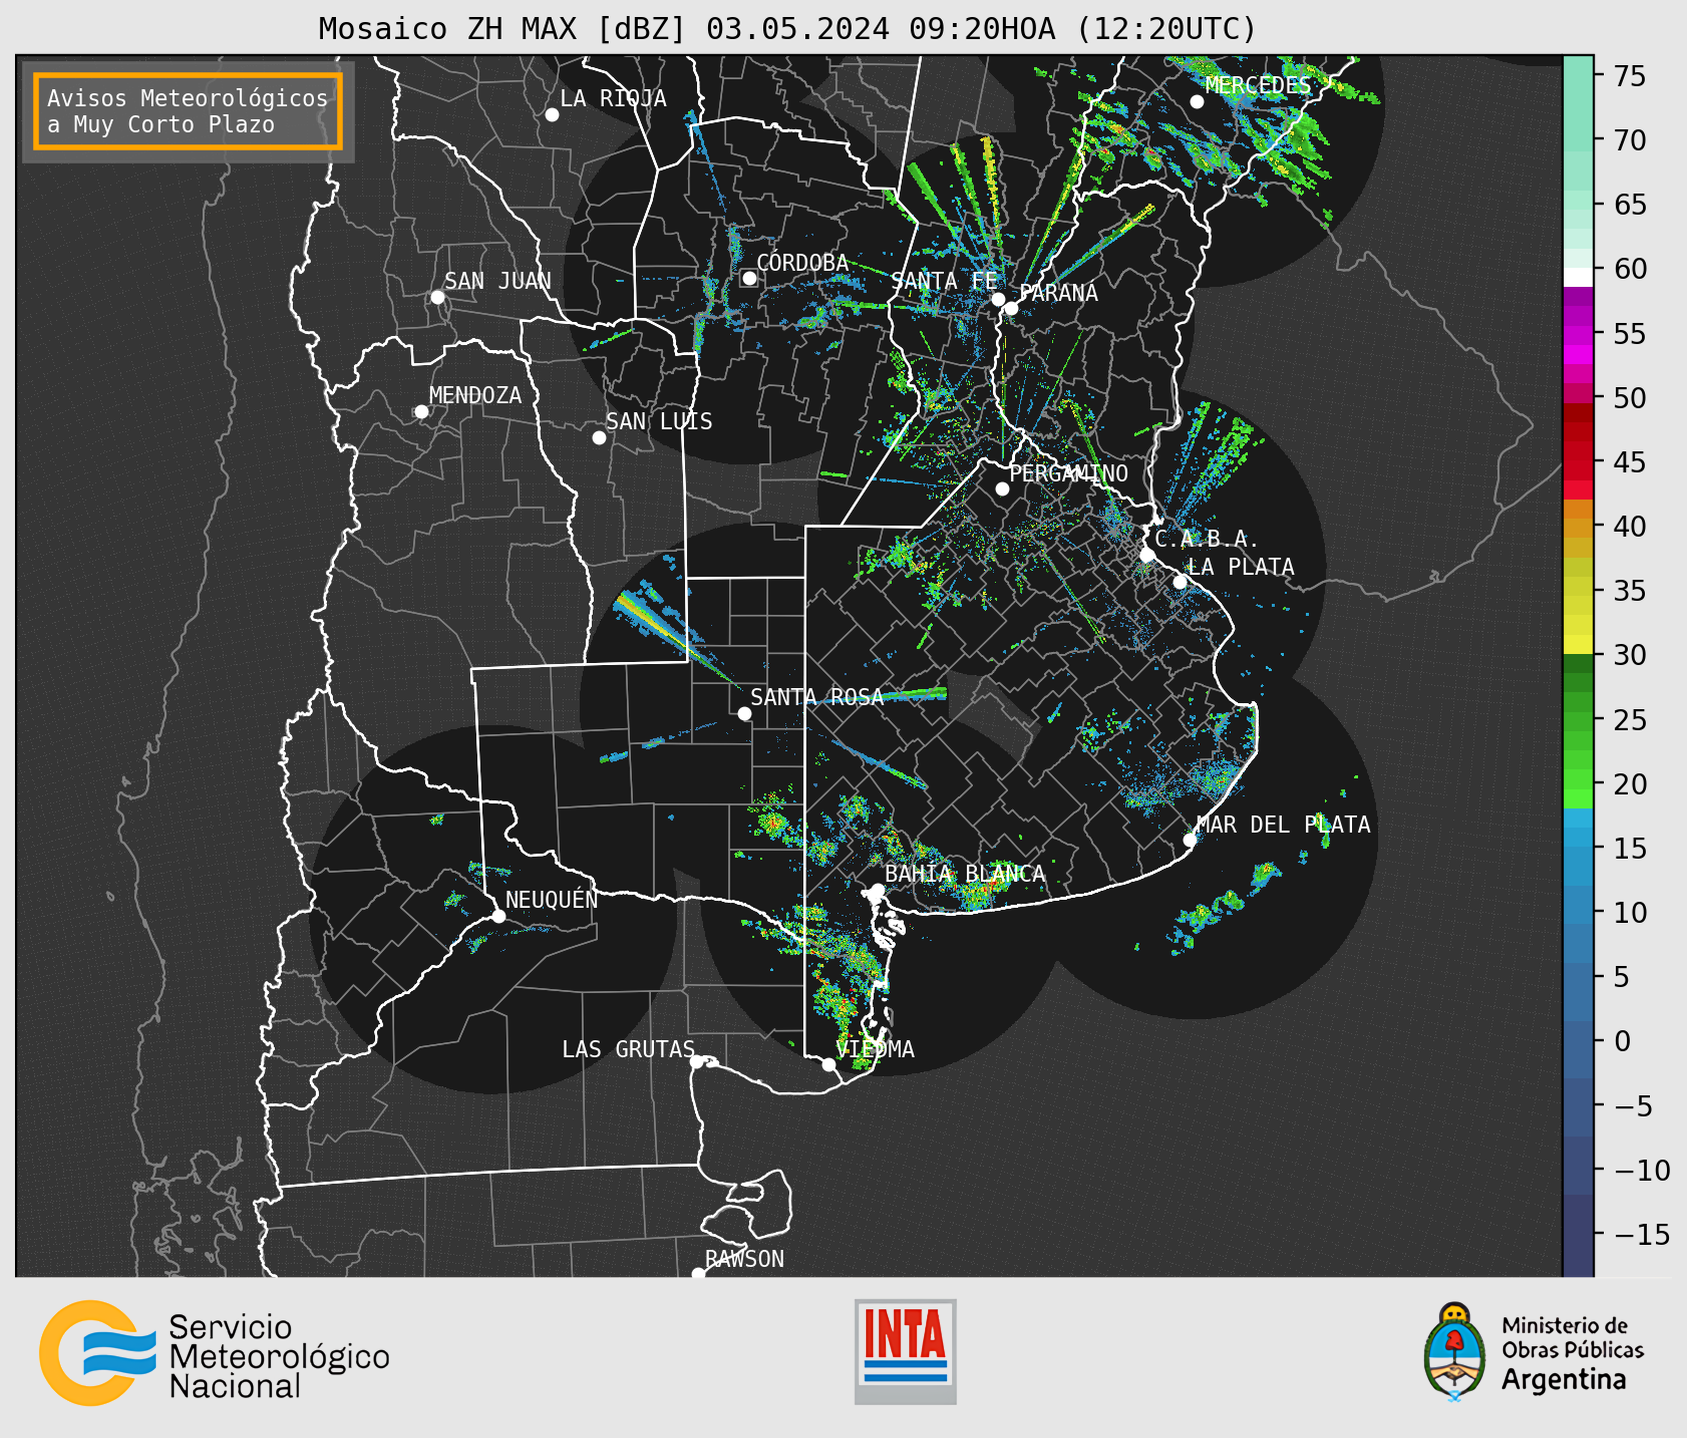Click the 0 tick label on the colorbar

click(x=1622, y=1041)
